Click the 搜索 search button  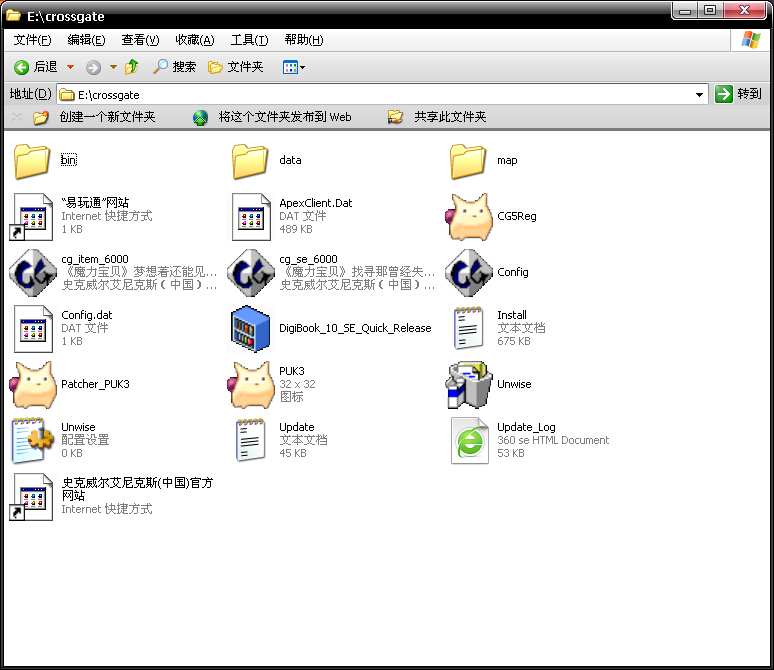174,67
